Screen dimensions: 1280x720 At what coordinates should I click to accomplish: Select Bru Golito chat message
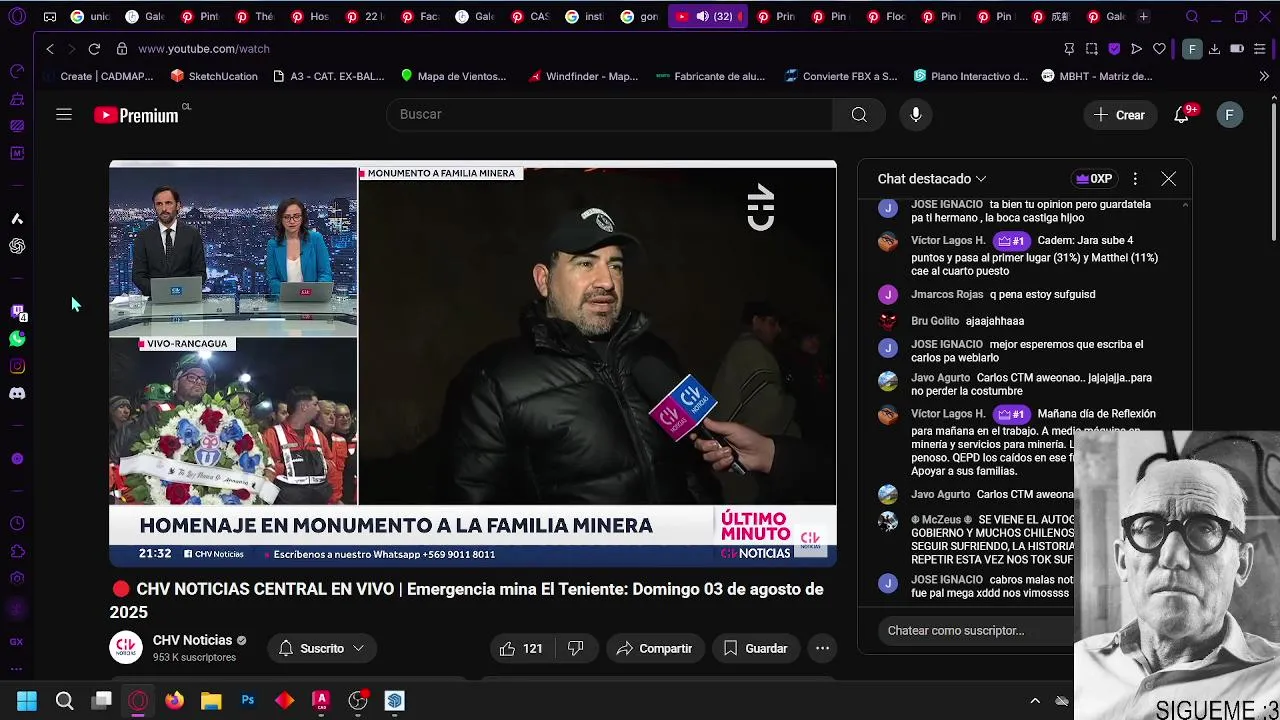pyautogui.click(x=967, y=321)
